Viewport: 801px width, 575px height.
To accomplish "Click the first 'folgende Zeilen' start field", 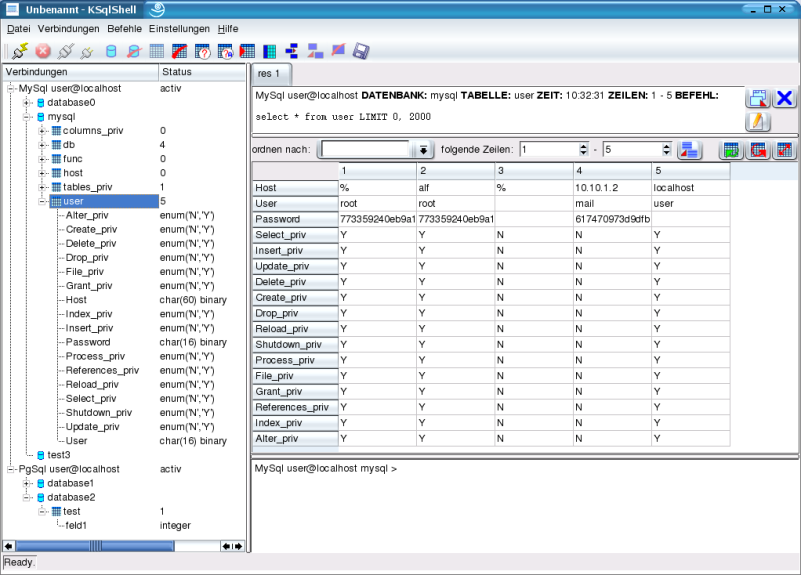I will (x=550, y=150).
